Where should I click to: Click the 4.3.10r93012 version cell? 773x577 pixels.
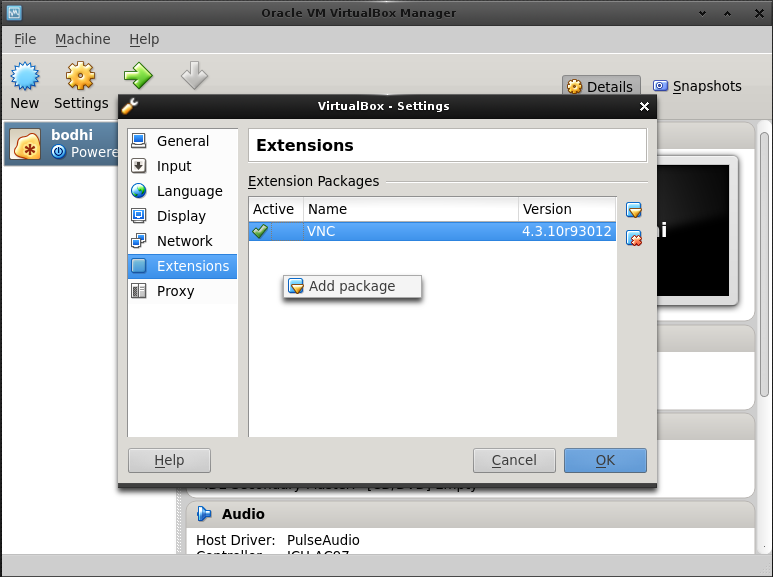(567, 231)
